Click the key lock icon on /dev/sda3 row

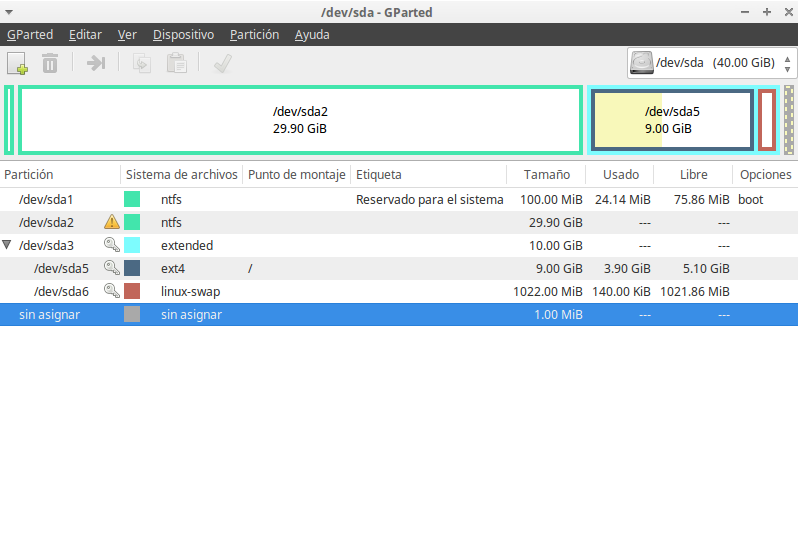pos(112,245)
